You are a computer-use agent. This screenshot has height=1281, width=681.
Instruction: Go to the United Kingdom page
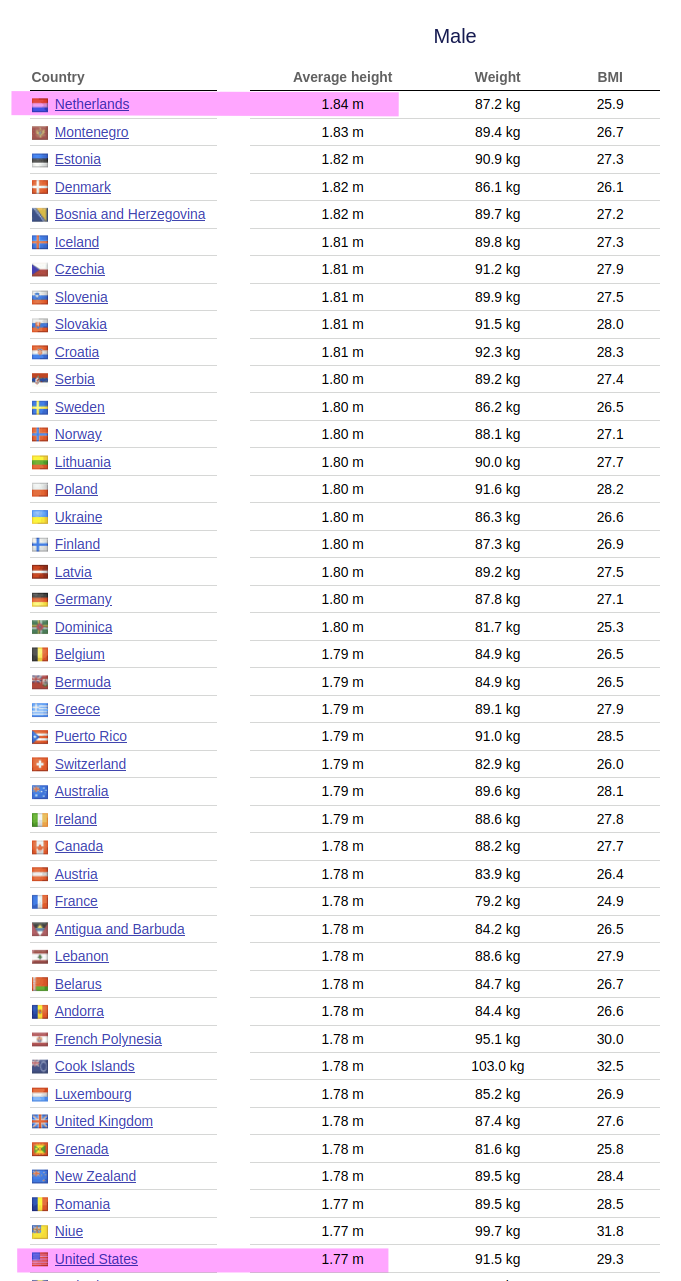104,1121
